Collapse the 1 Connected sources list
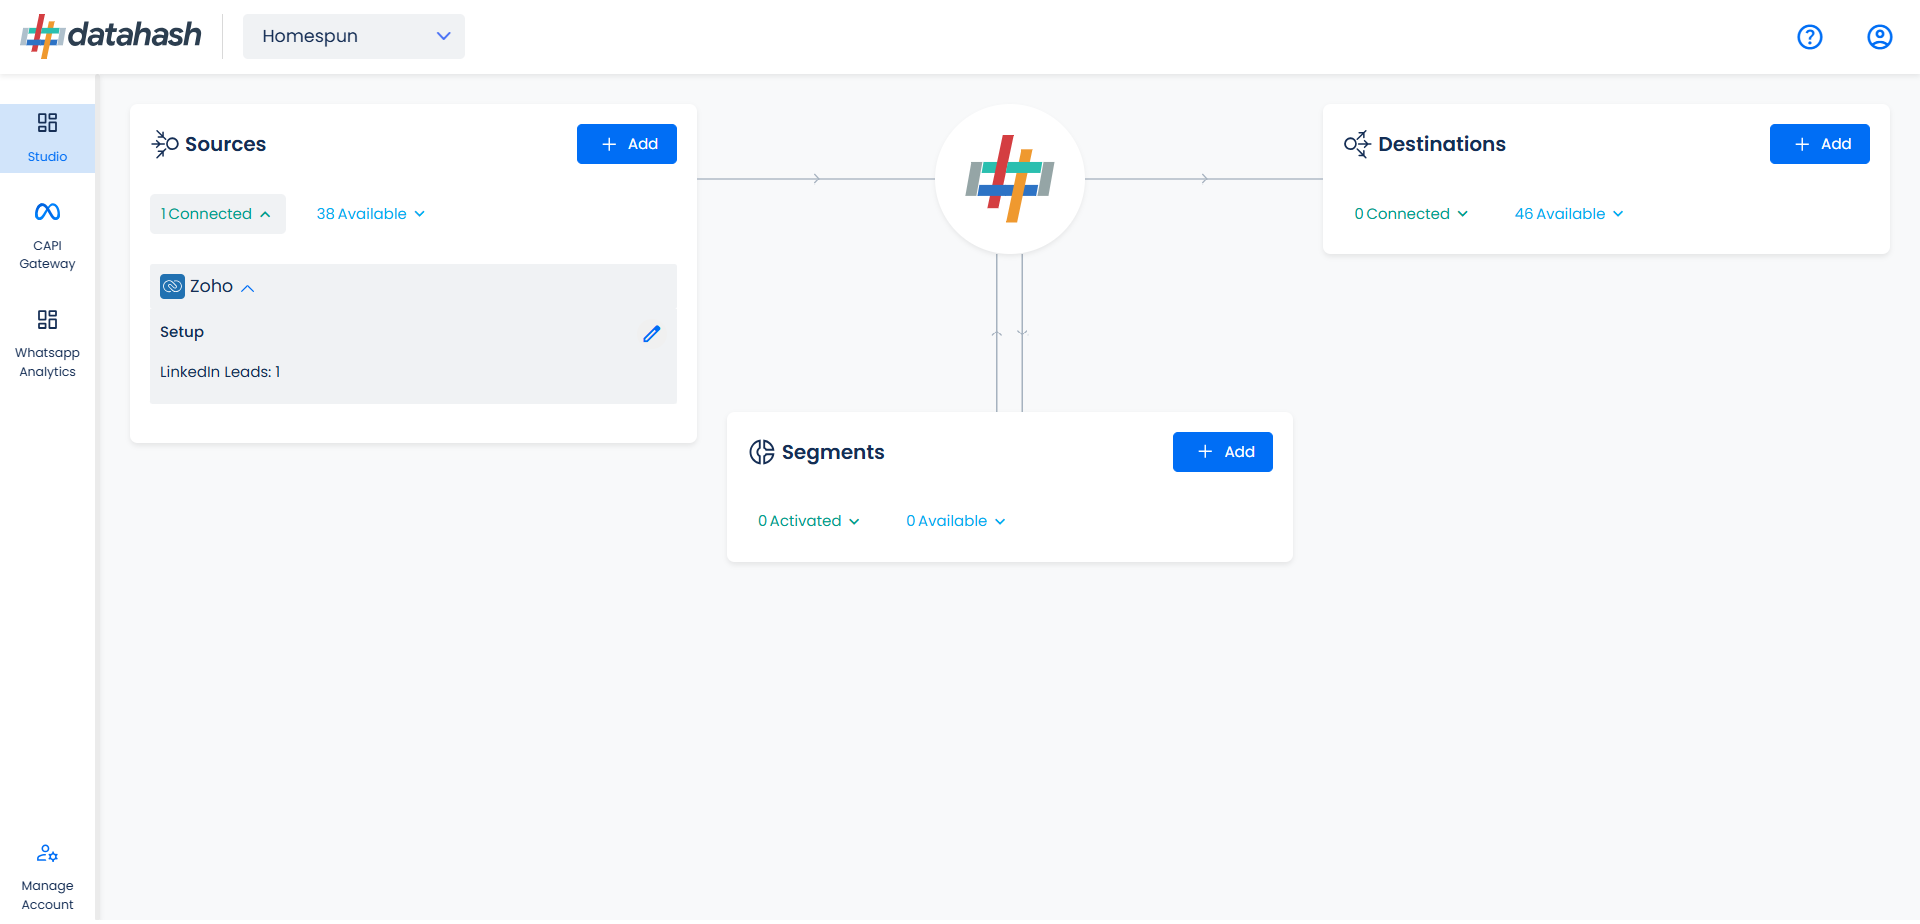This screenshot has height=924, width=1920. (x=217, y=214)
